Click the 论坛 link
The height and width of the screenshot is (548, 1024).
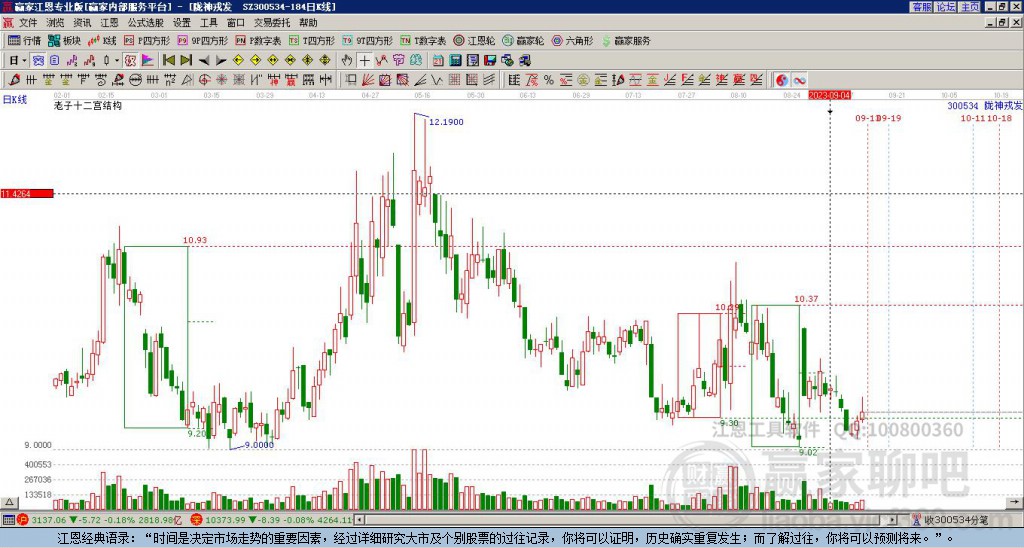(945, 7)
